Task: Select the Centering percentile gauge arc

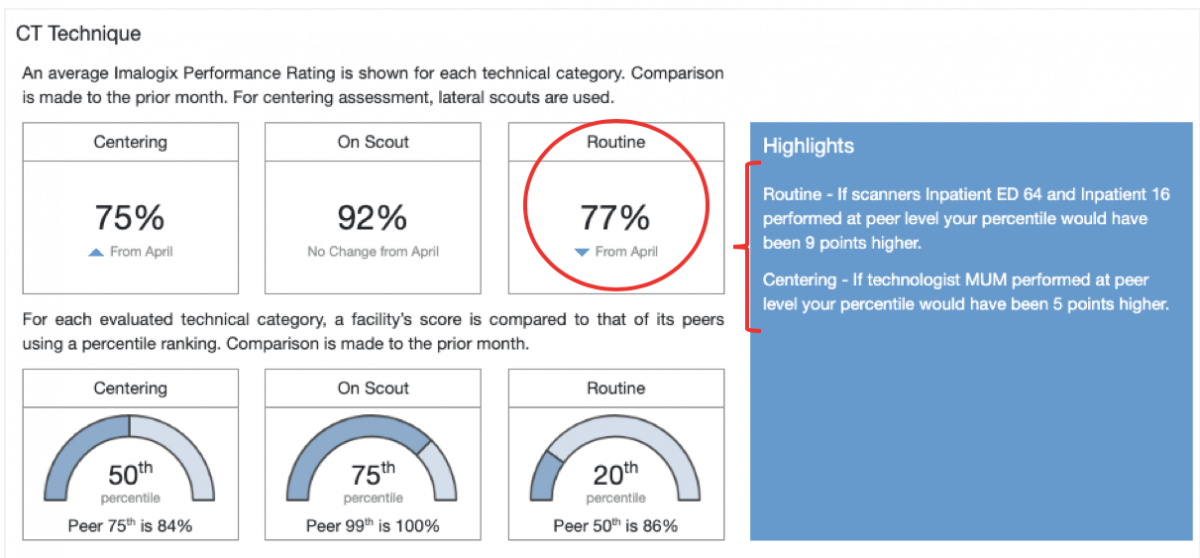Action: tap(131, 456)
